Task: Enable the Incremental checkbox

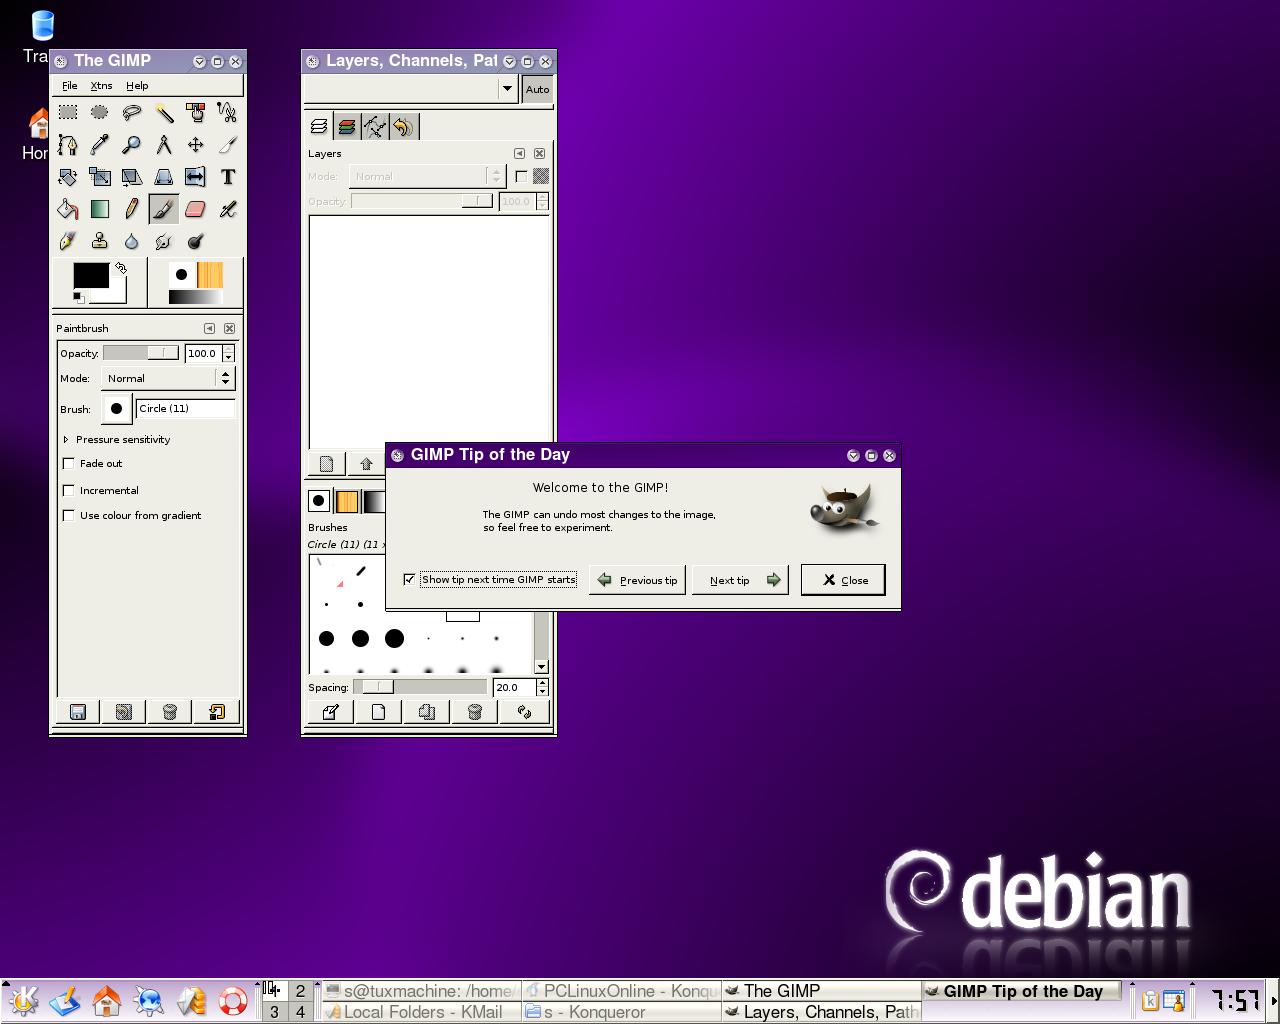Action: (x=69, y=490)
